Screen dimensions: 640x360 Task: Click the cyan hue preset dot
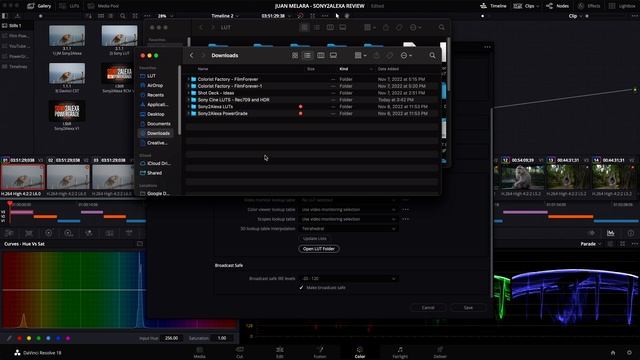click(x=48, y=338)
